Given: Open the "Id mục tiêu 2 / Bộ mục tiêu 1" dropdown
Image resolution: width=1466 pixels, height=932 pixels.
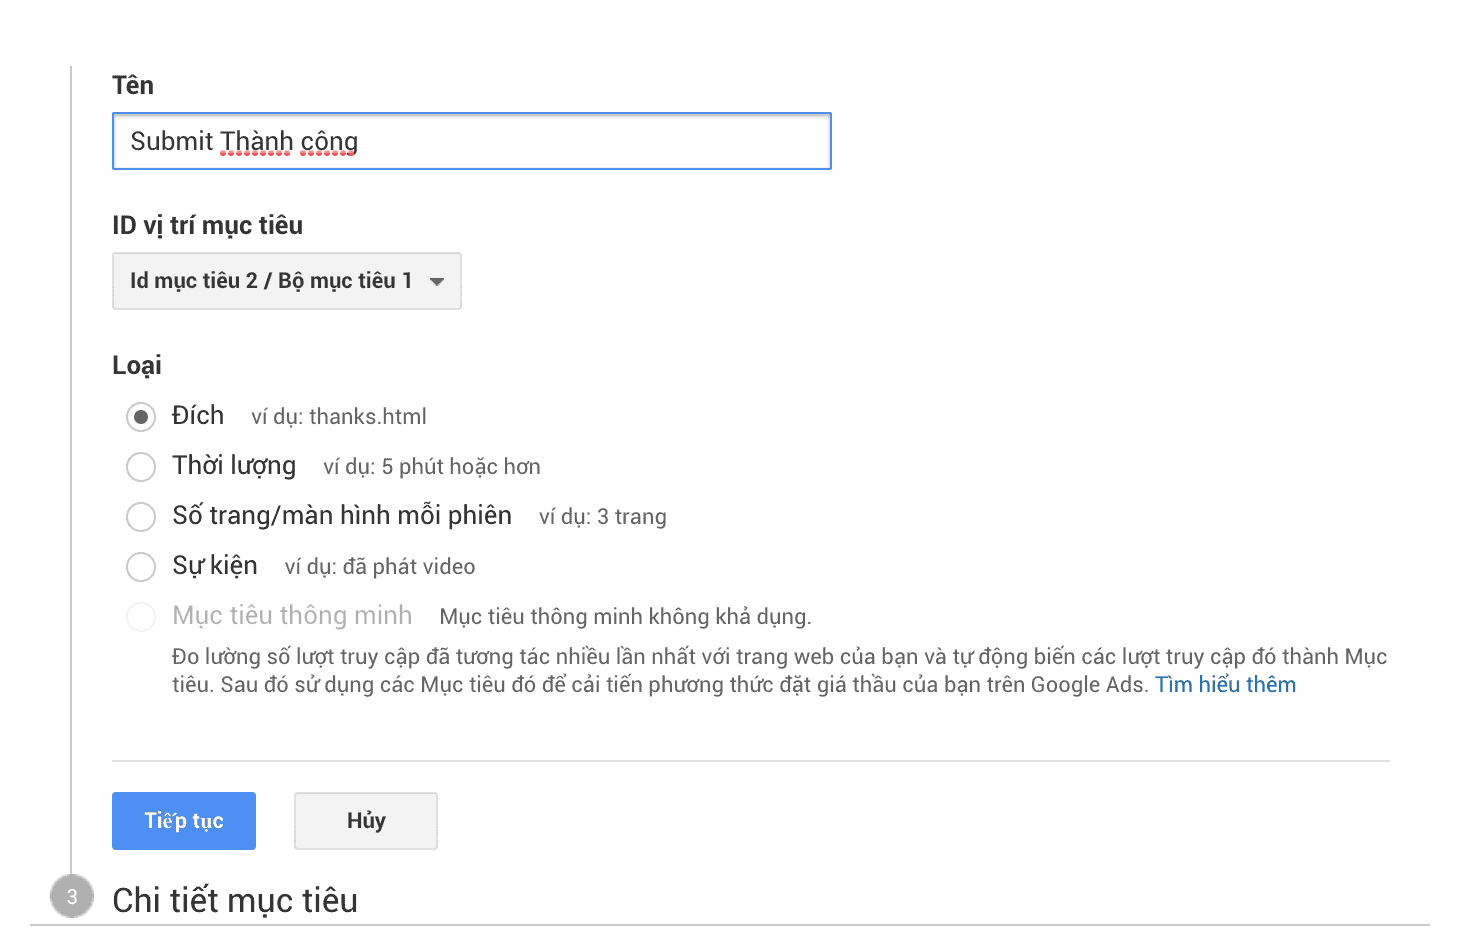Looking at the screenshot, I should coord(287,281).
